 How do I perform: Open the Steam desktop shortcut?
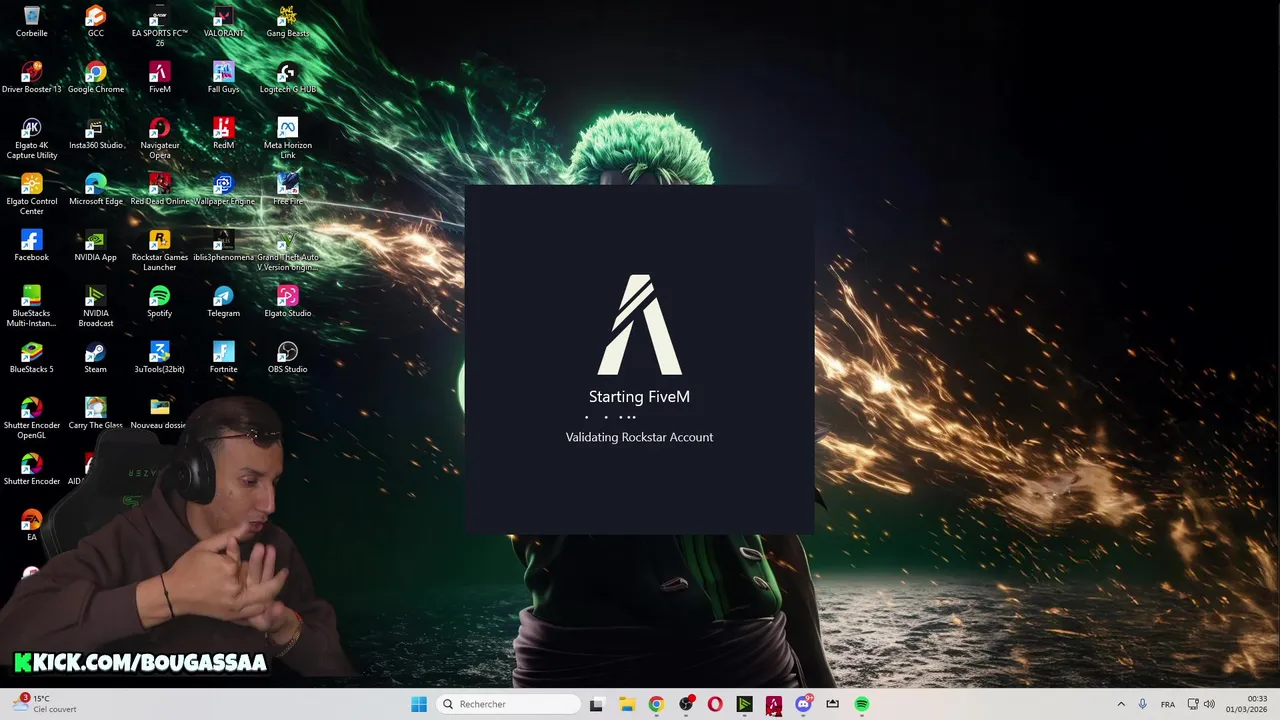[95, 358]
